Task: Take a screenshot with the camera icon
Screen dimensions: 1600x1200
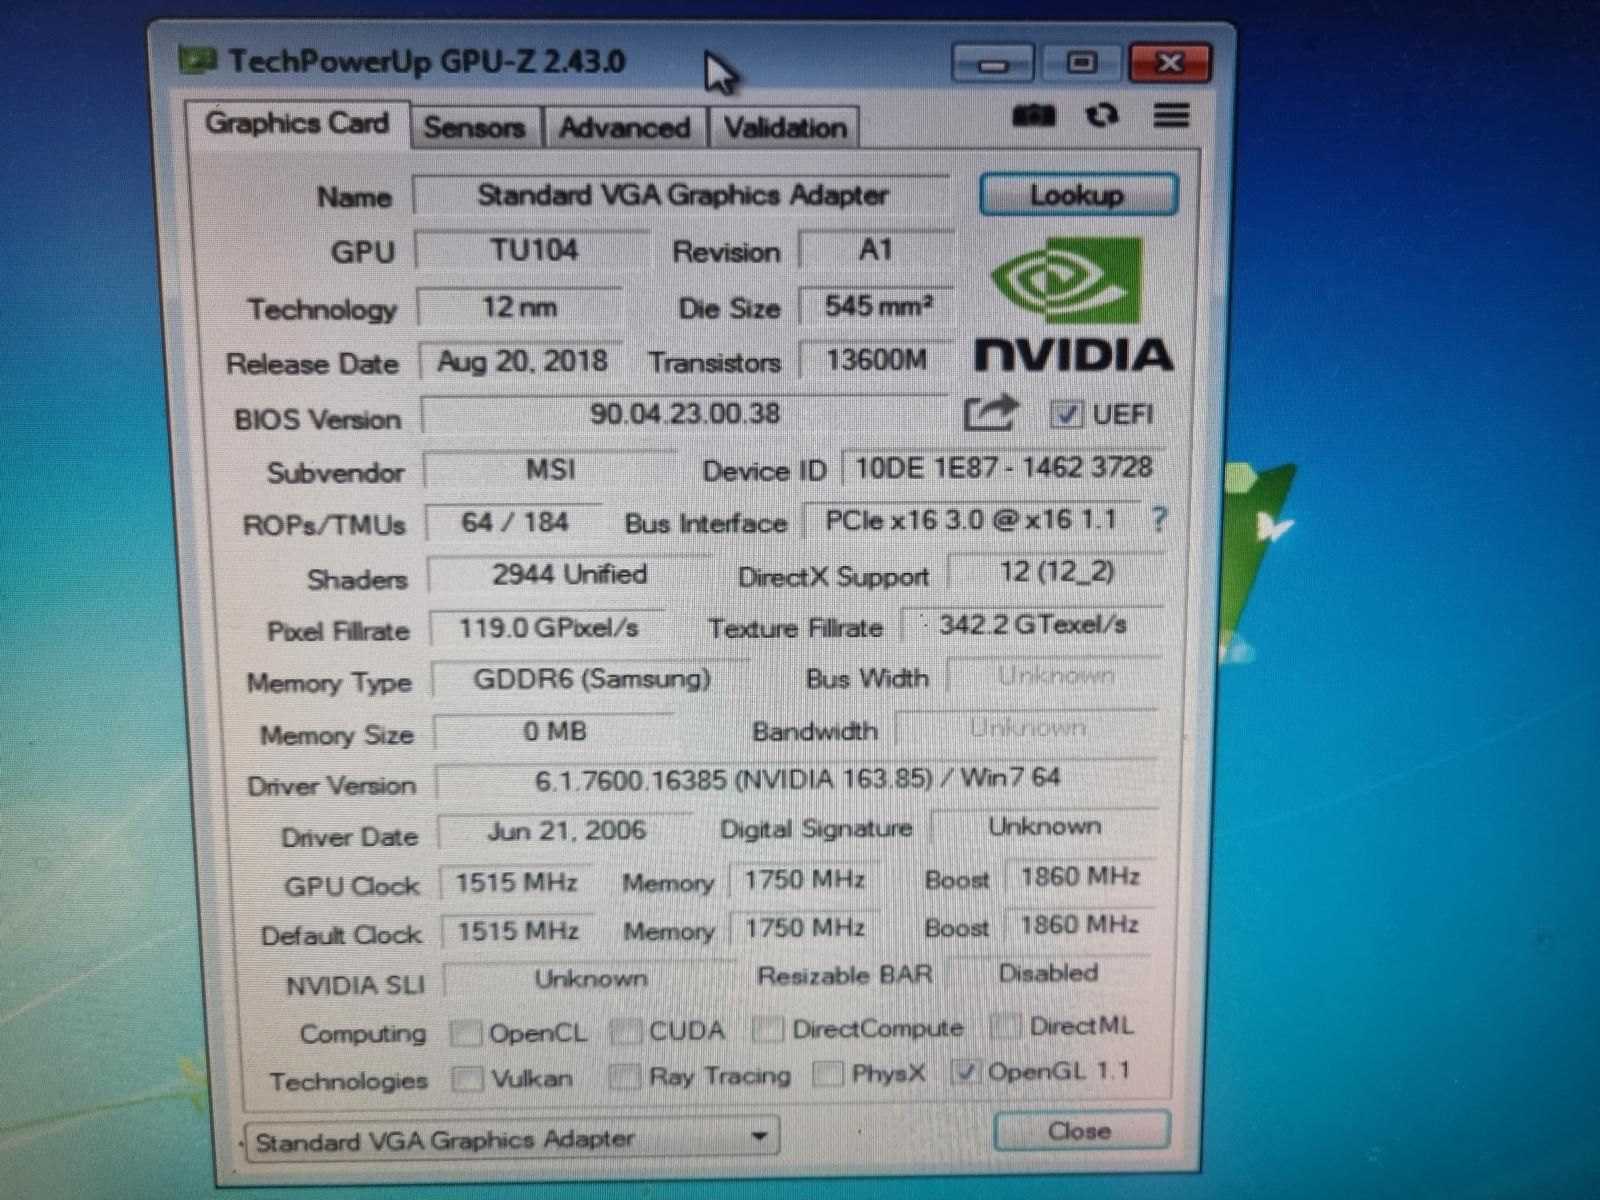Action: tap(1034, 116)
